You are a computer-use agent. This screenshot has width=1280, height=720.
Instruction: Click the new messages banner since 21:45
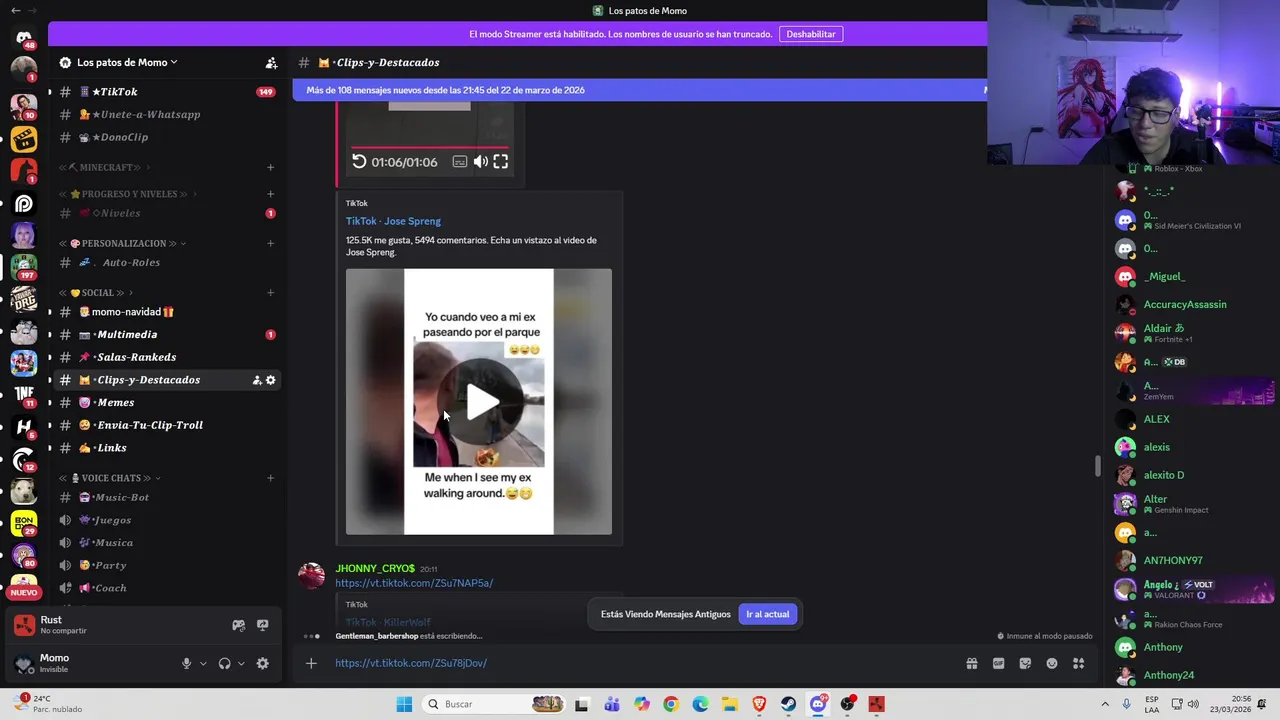tap(640, 90)
